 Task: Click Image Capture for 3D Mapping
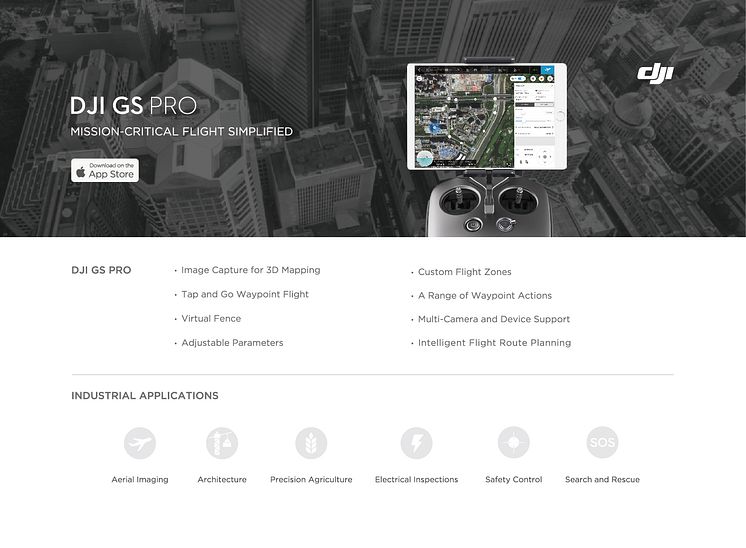[251, 270]
